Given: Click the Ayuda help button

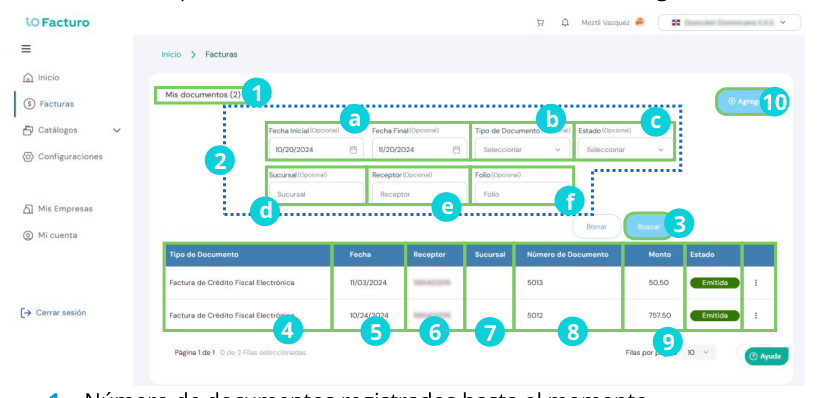Looking at the screenshot, I should pyautogui.click(x=766, y=356).
